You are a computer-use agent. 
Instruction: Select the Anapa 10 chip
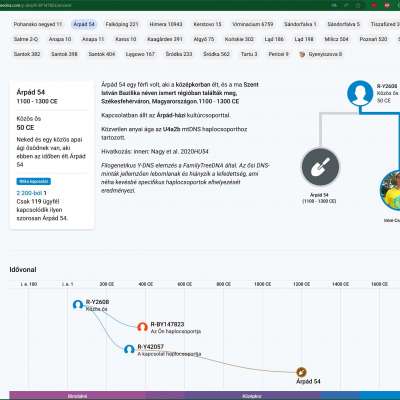pos(60,39)
